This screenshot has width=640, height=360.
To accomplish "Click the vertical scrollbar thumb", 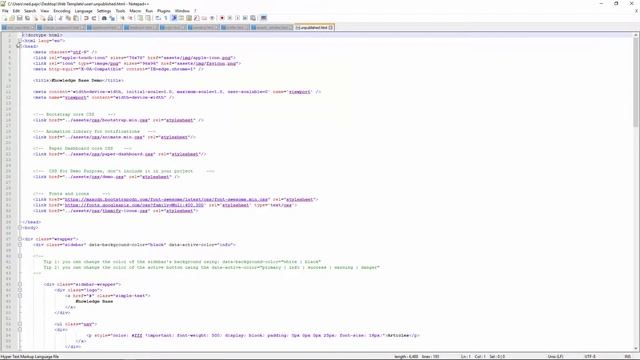I will tap(636, 82).
